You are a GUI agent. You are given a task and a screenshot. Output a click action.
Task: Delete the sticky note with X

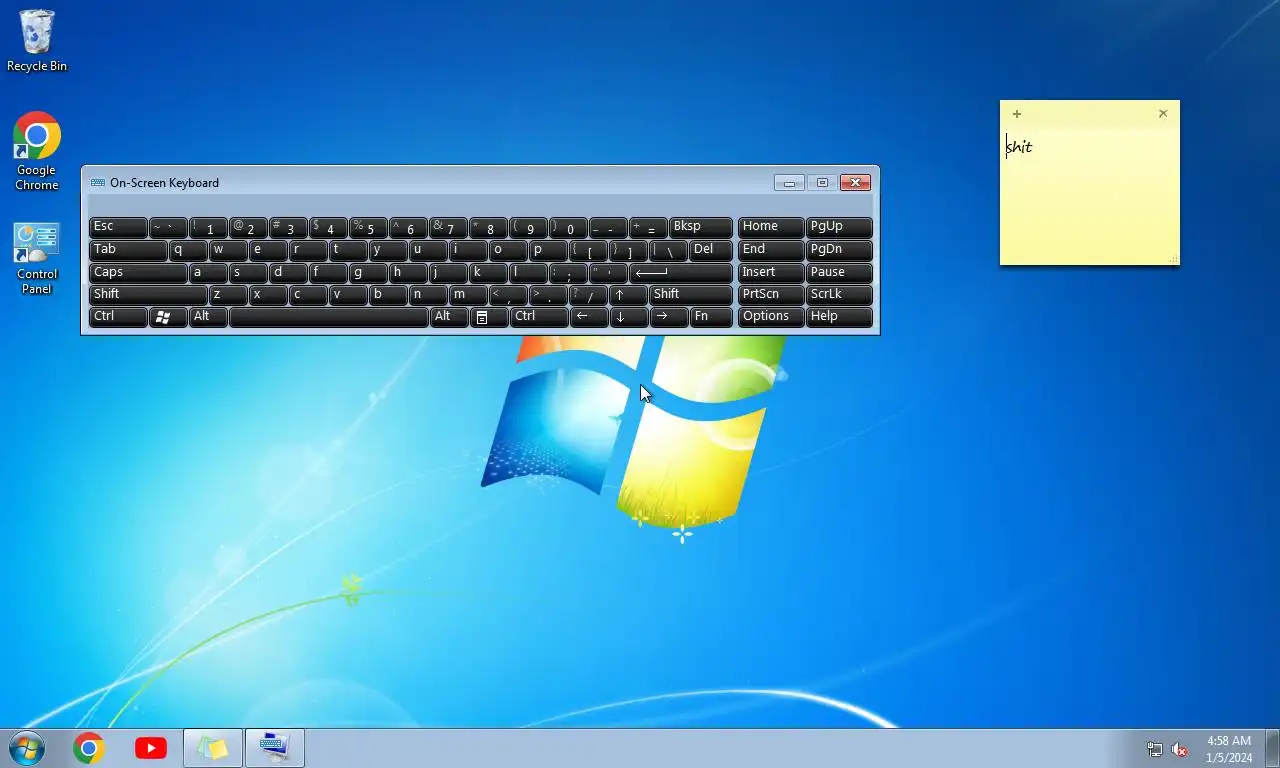click(1163, 114)
